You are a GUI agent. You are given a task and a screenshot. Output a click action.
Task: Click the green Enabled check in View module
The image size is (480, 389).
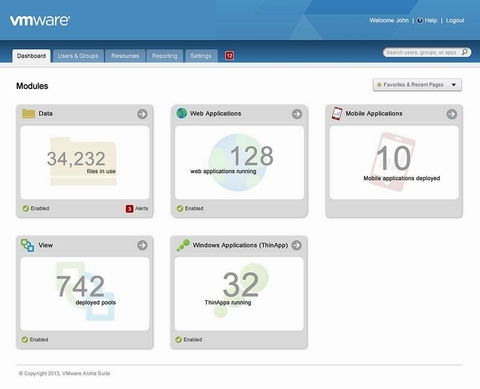25,340
